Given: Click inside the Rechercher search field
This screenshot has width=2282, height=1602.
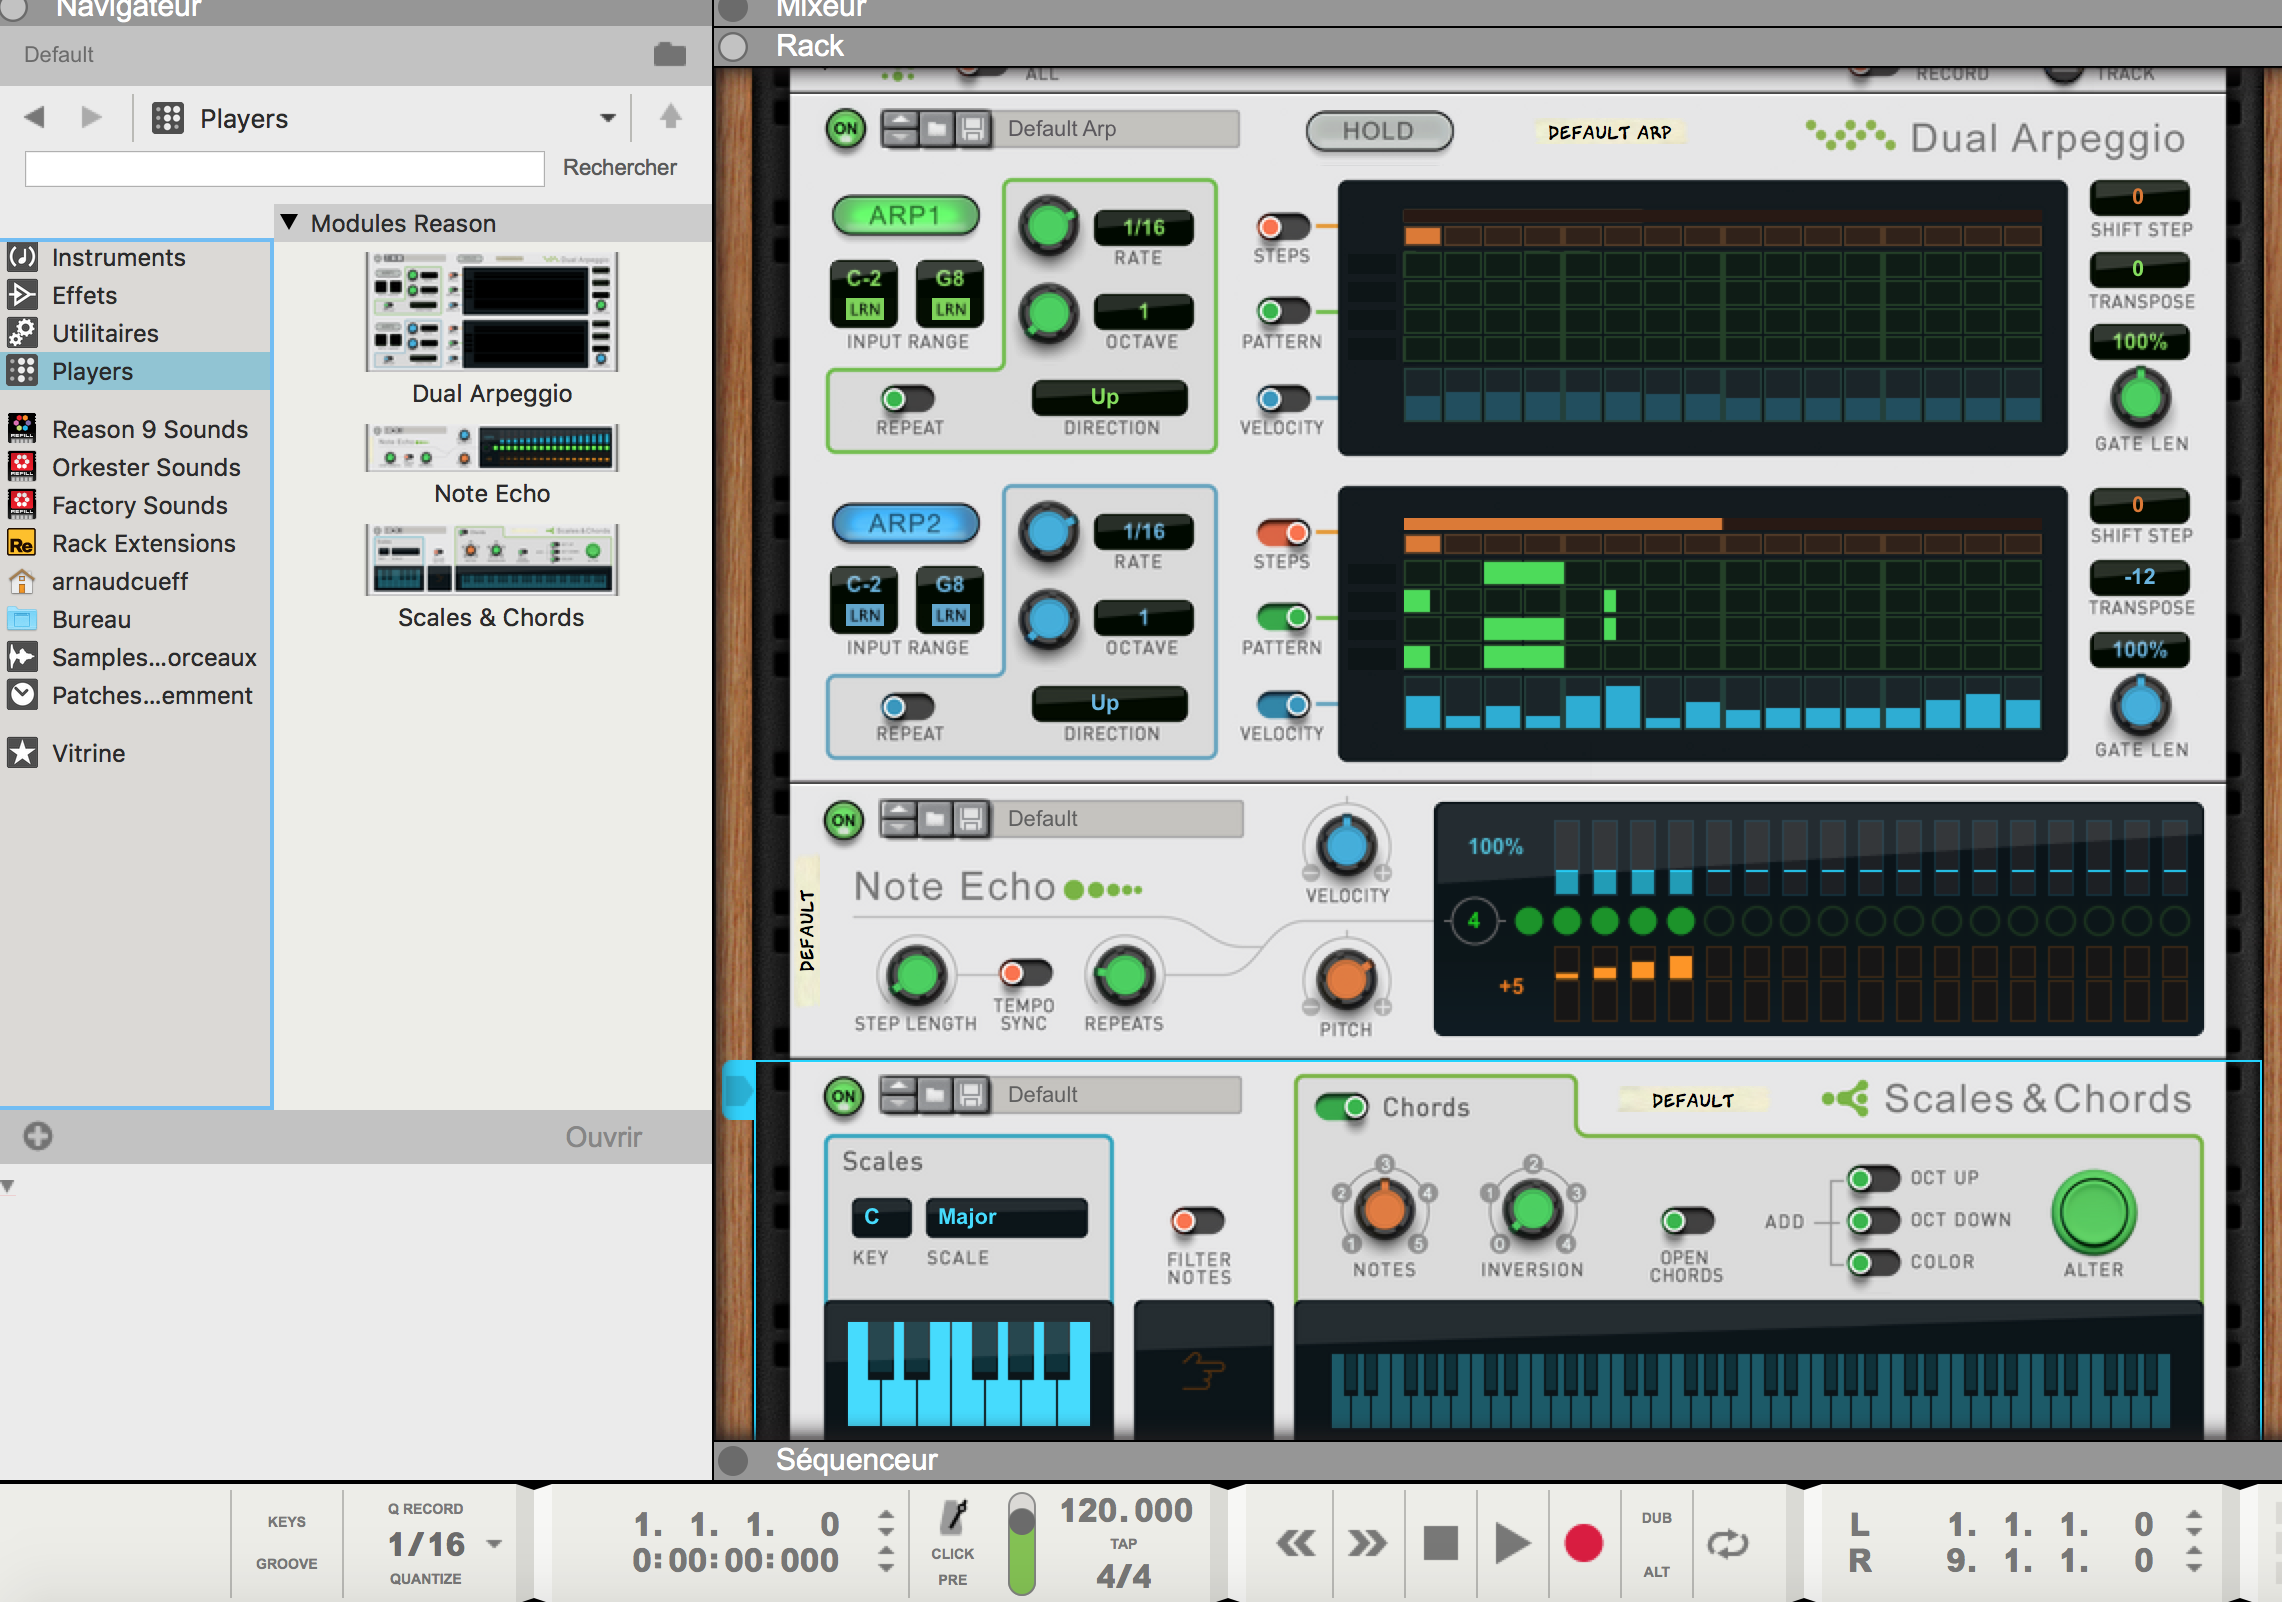Looking at the screenshot, I should 283,167.
